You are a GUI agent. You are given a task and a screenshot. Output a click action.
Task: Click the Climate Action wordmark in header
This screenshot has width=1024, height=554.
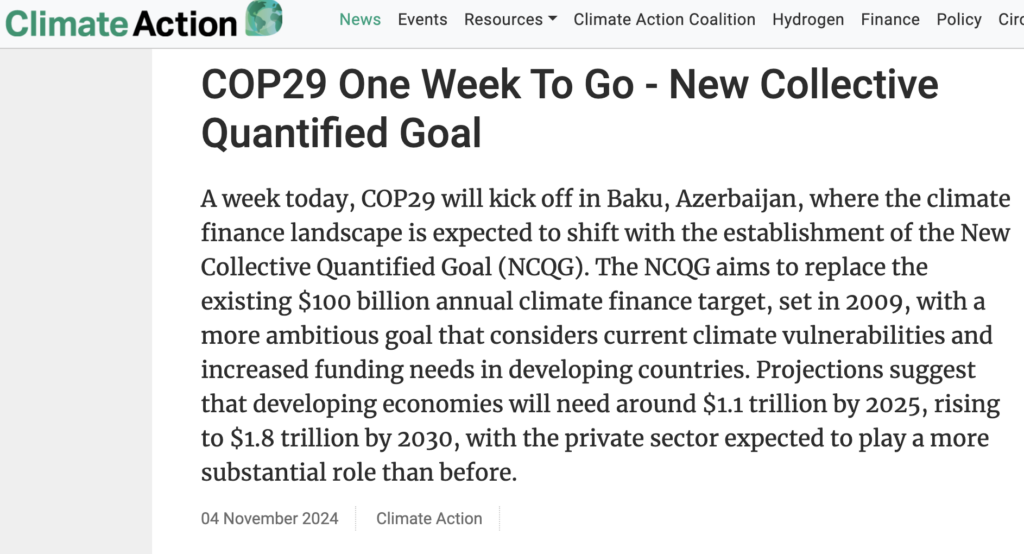tap(121, 24)
